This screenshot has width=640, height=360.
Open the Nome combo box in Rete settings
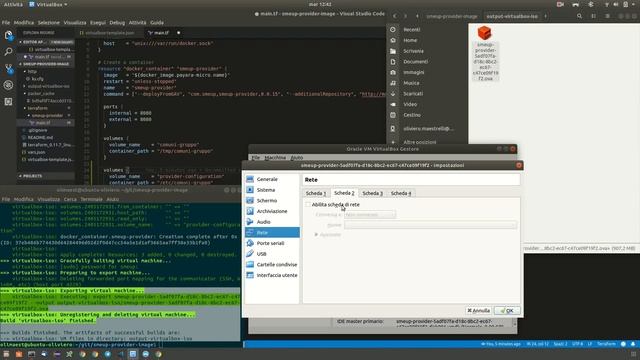point(431,225)
